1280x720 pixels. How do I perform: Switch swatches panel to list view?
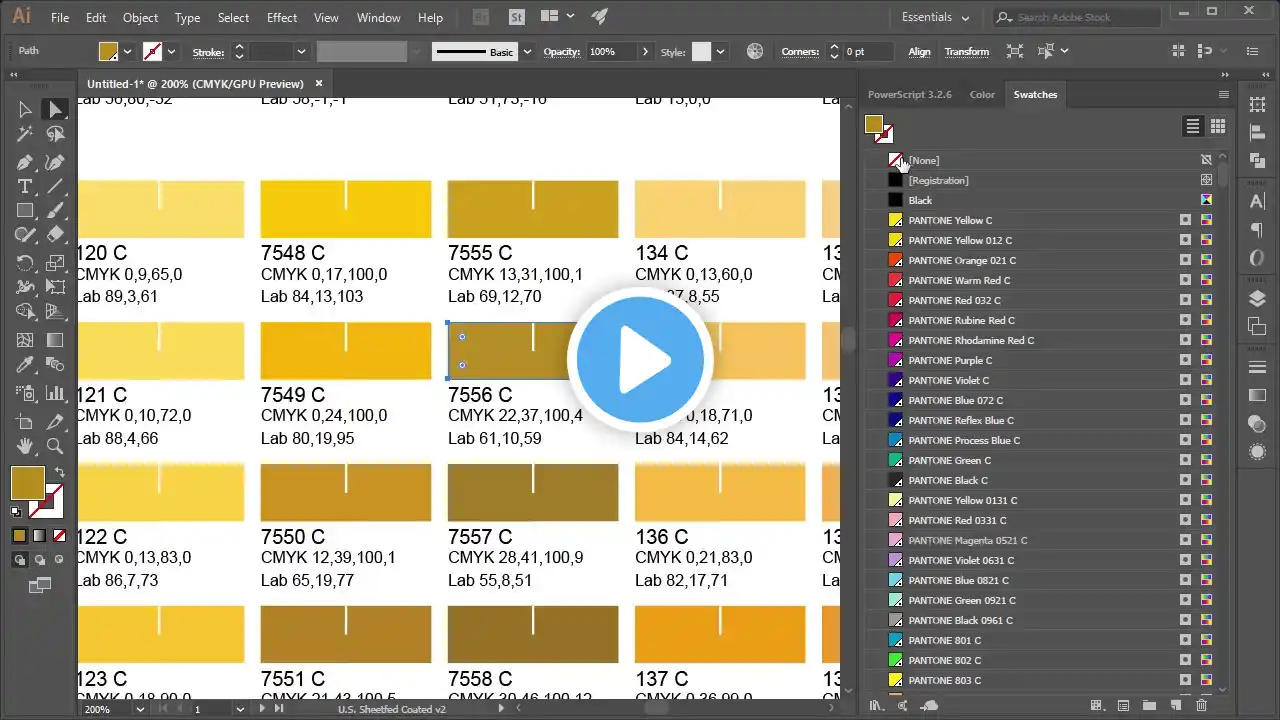(x=1192, y=126)
